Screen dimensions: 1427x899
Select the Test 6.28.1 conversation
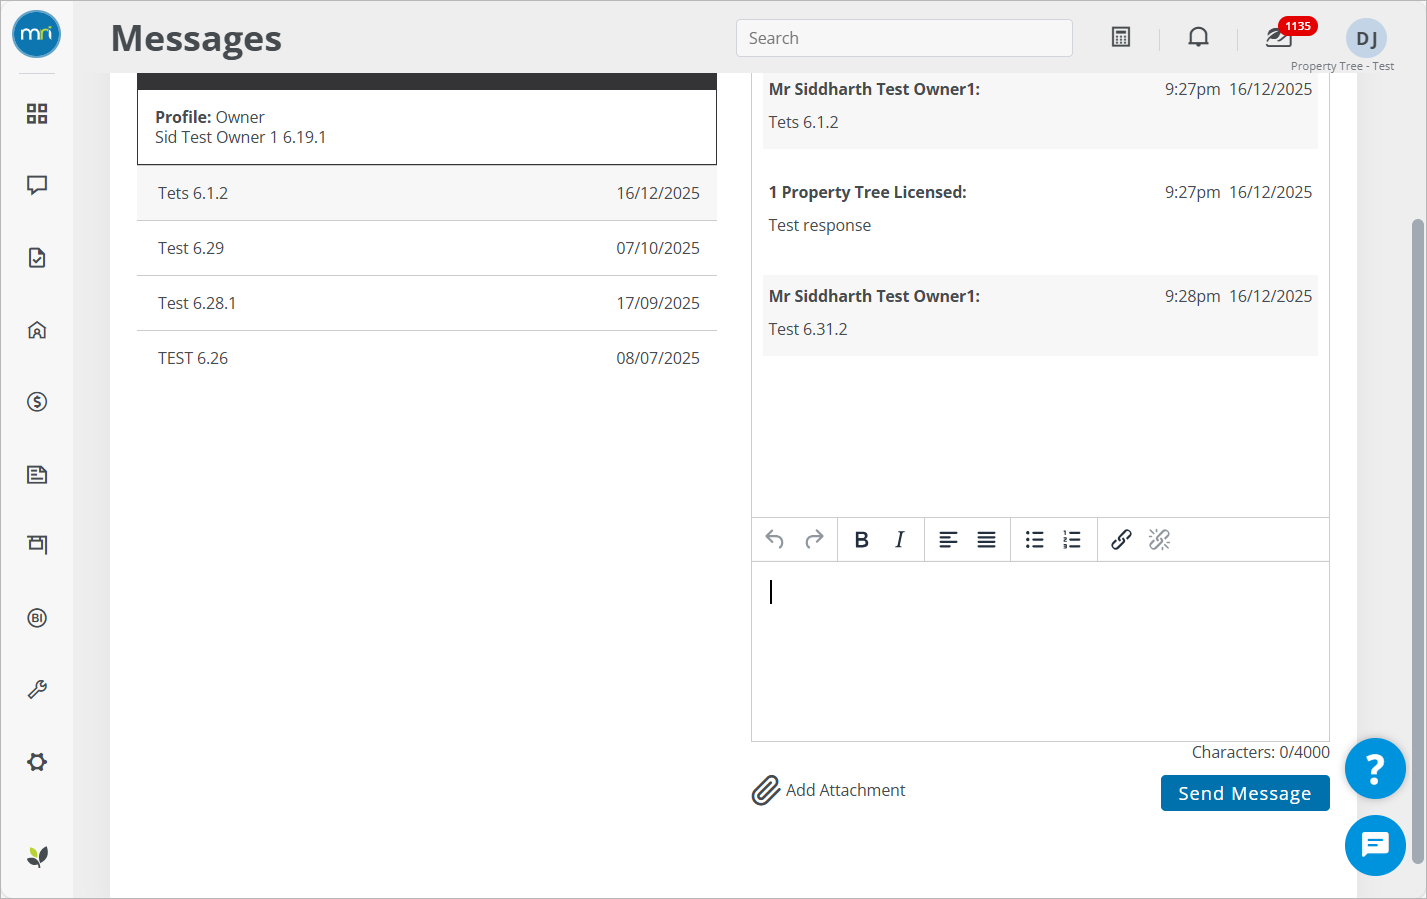point(427,303)
